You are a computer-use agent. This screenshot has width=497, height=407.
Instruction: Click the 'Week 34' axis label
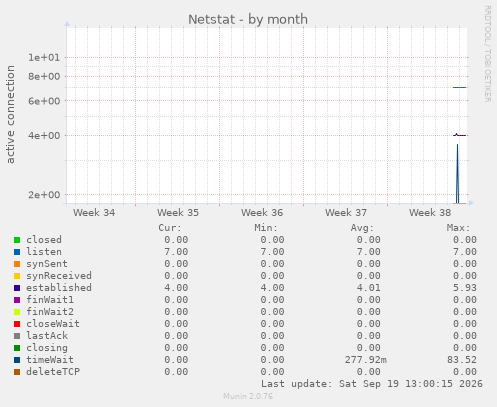pos(94,213)
